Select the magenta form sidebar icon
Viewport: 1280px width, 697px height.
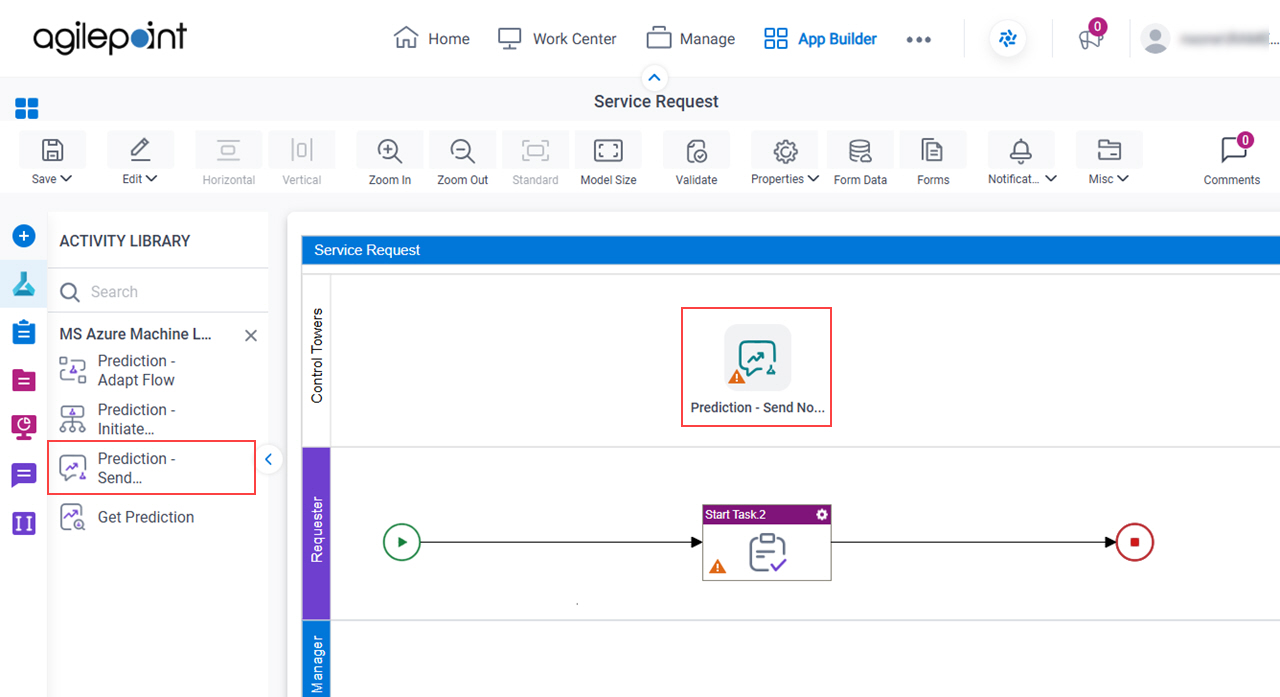(x=24, y=380)
